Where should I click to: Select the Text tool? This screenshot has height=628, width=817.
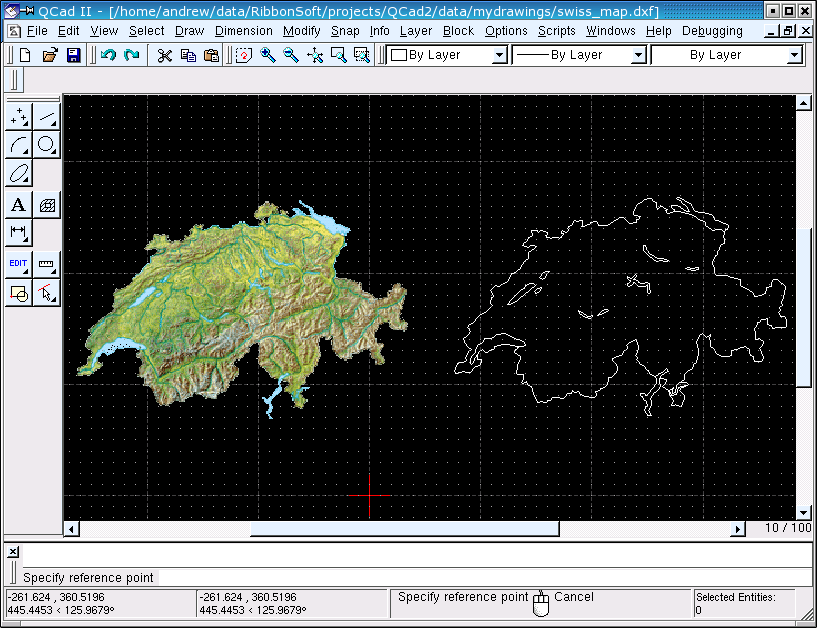[x=19, y=205]
